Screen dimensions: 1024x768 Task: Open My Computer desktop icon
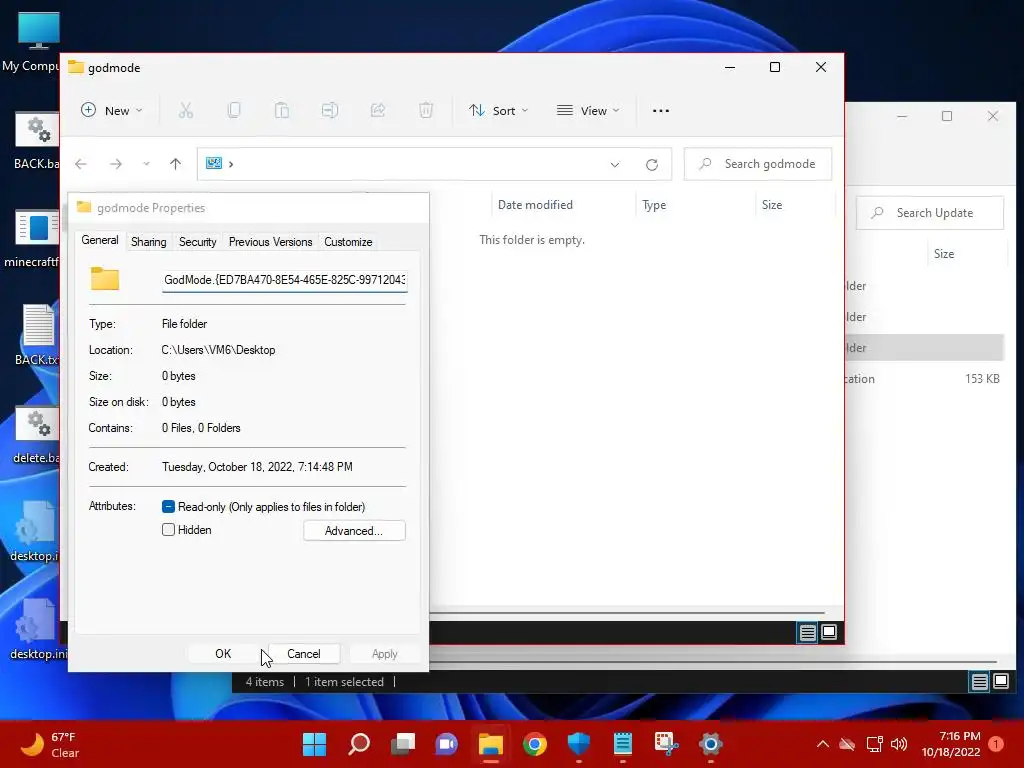pyautogui.click(x=33, y=41)
